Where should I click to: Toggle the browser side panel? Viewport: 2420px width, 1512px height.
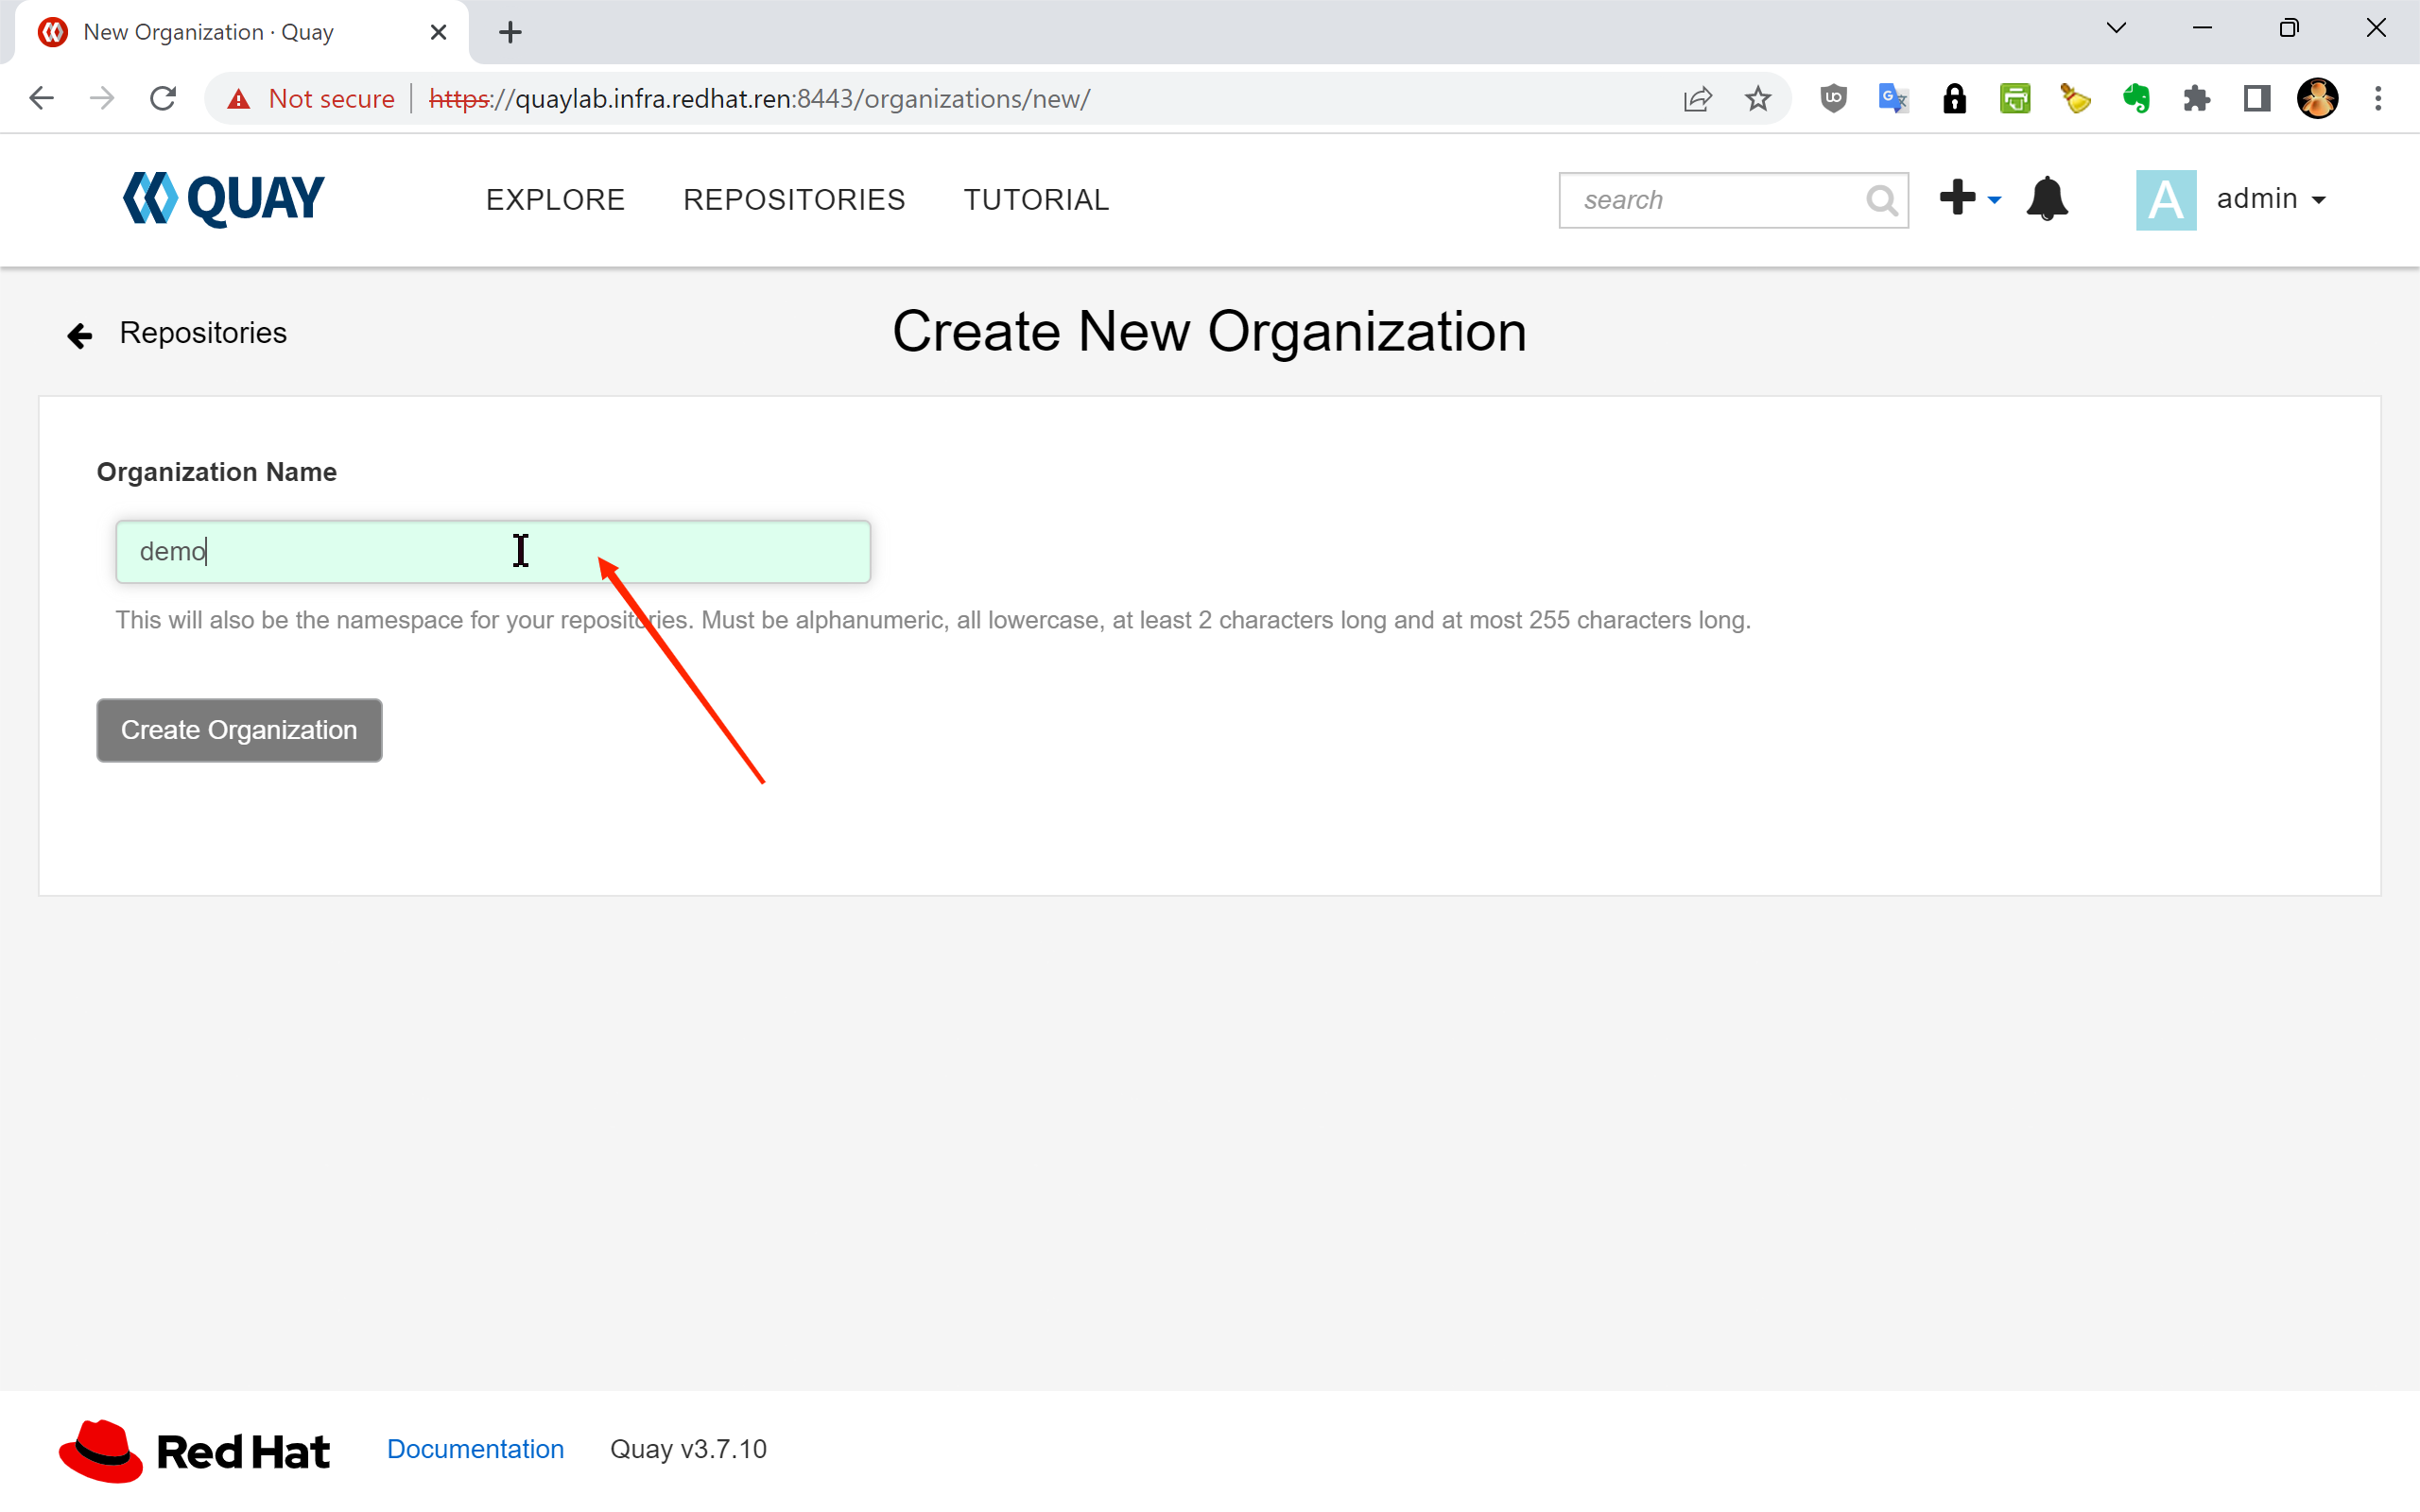[2257, 99]
